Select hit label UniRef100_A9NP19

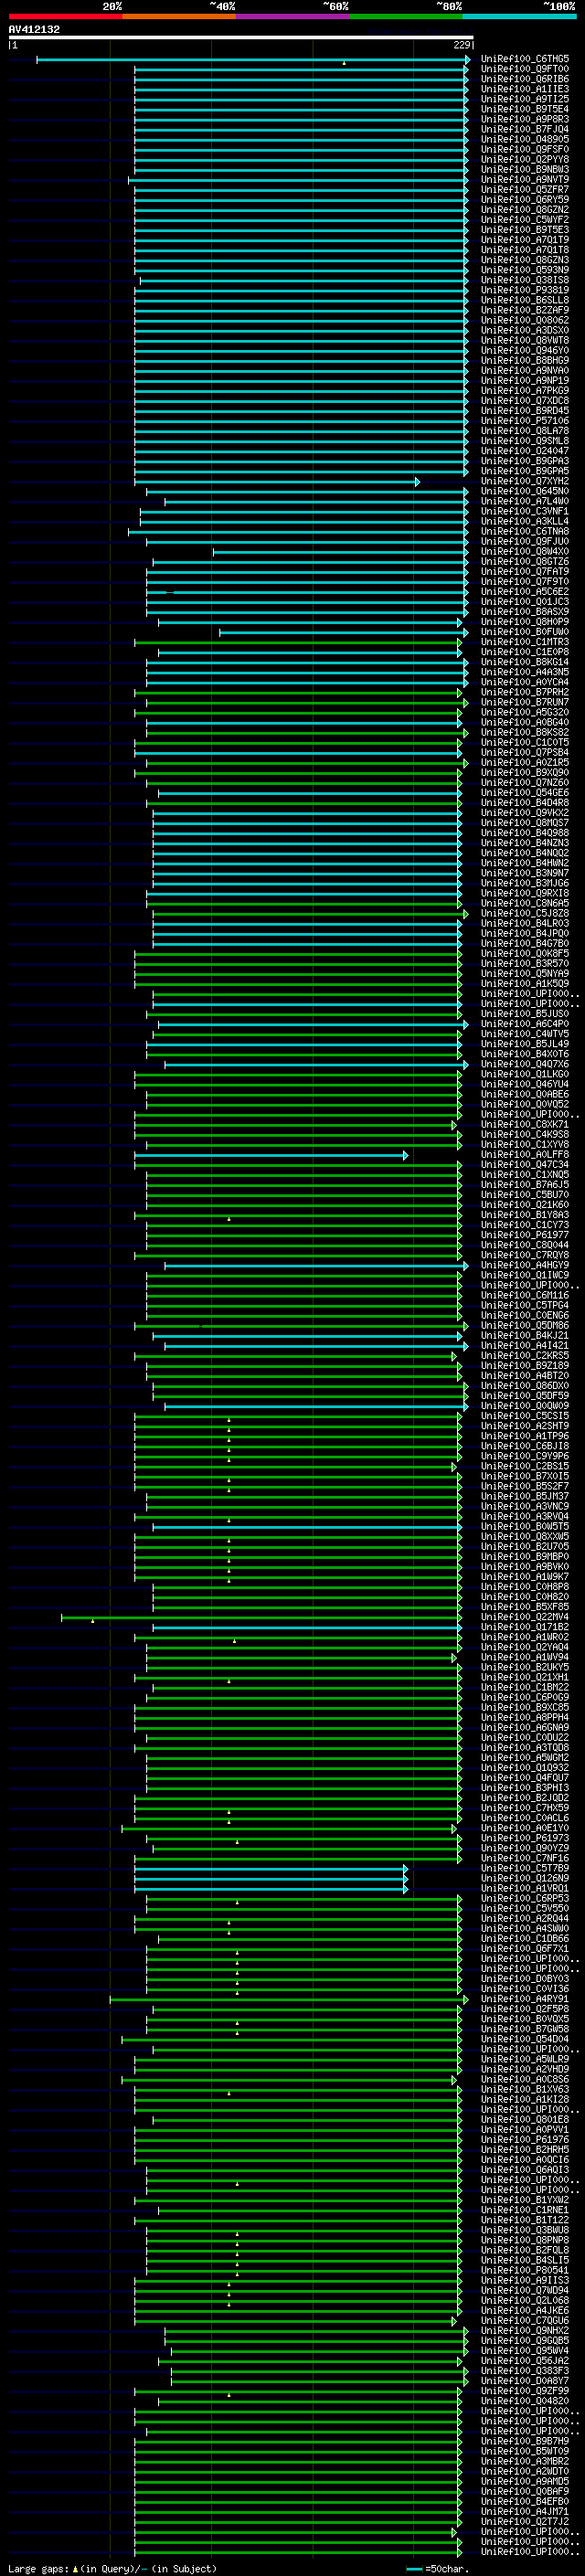click(525, 381)
